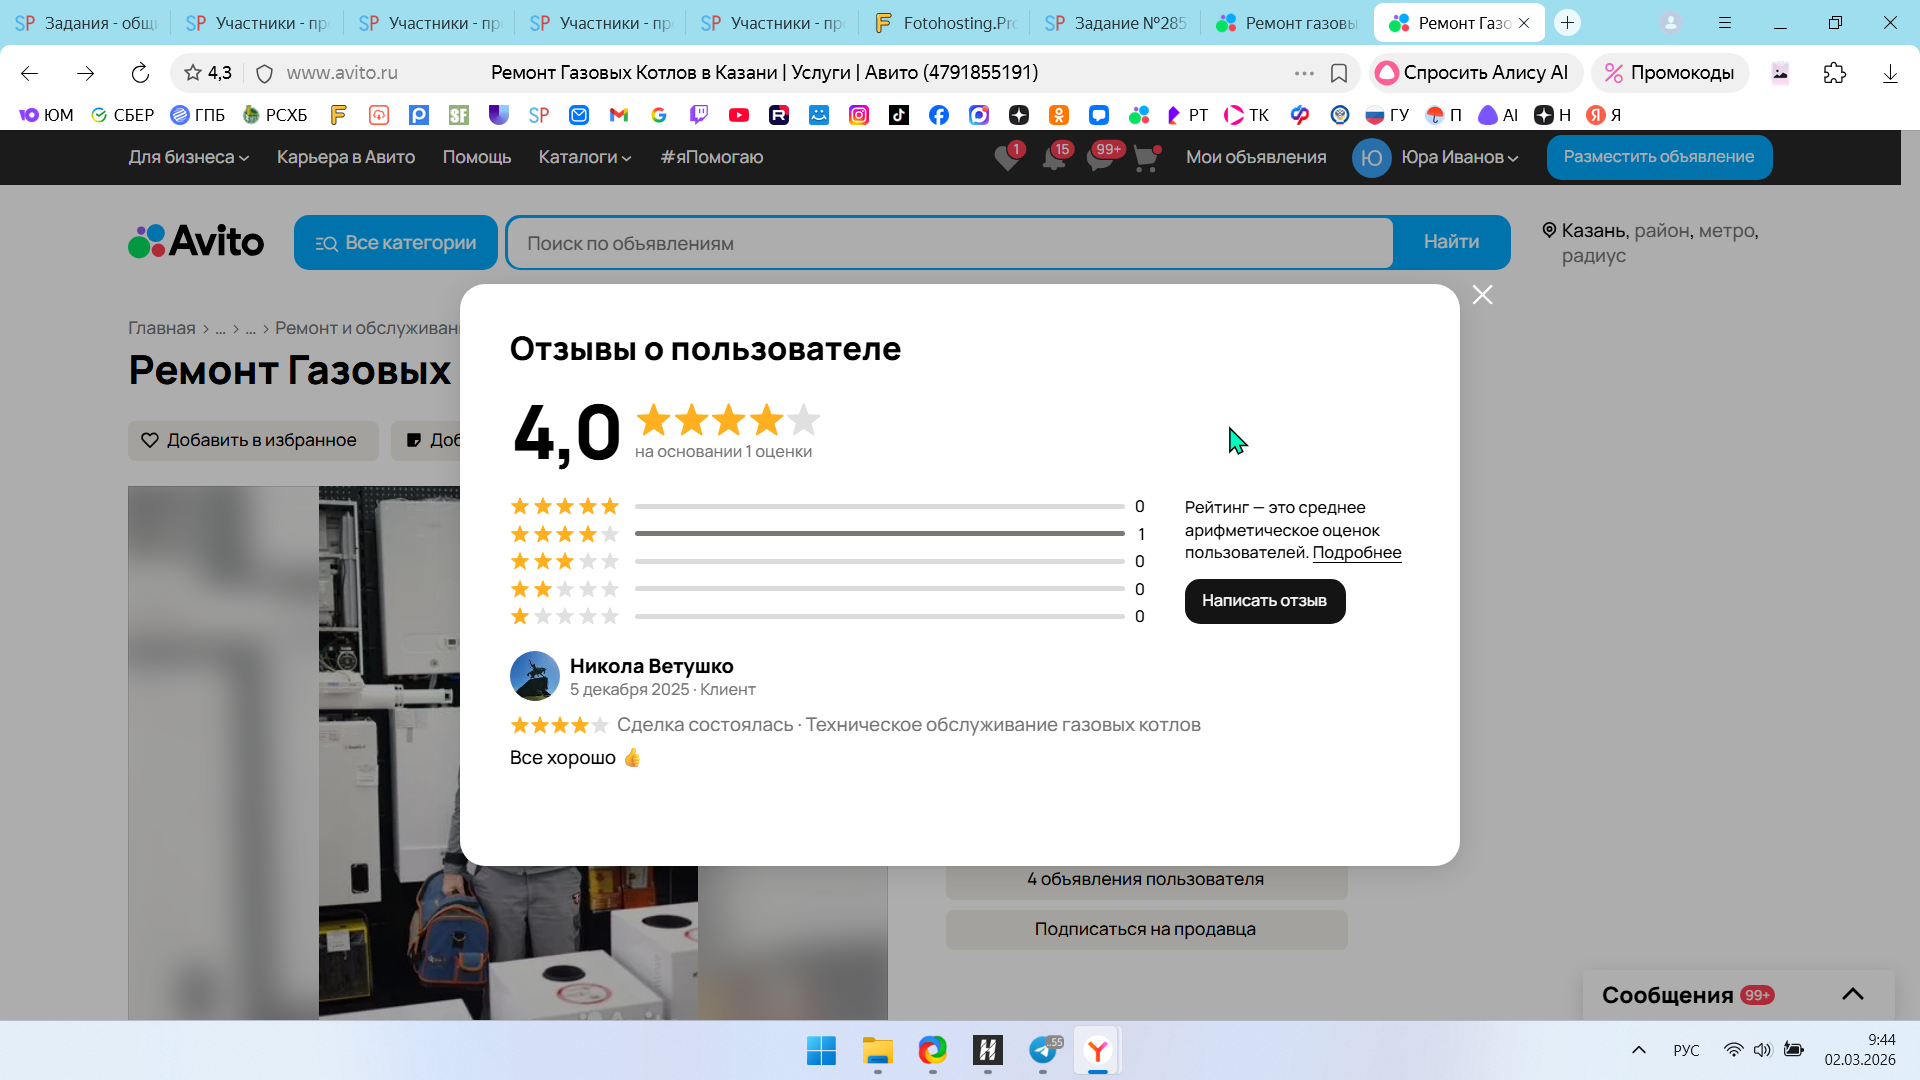The height and width of the screenshot is (1080, 1920).
Task: Click the browser bookmark icon
Action: [x=1339, y=73]
